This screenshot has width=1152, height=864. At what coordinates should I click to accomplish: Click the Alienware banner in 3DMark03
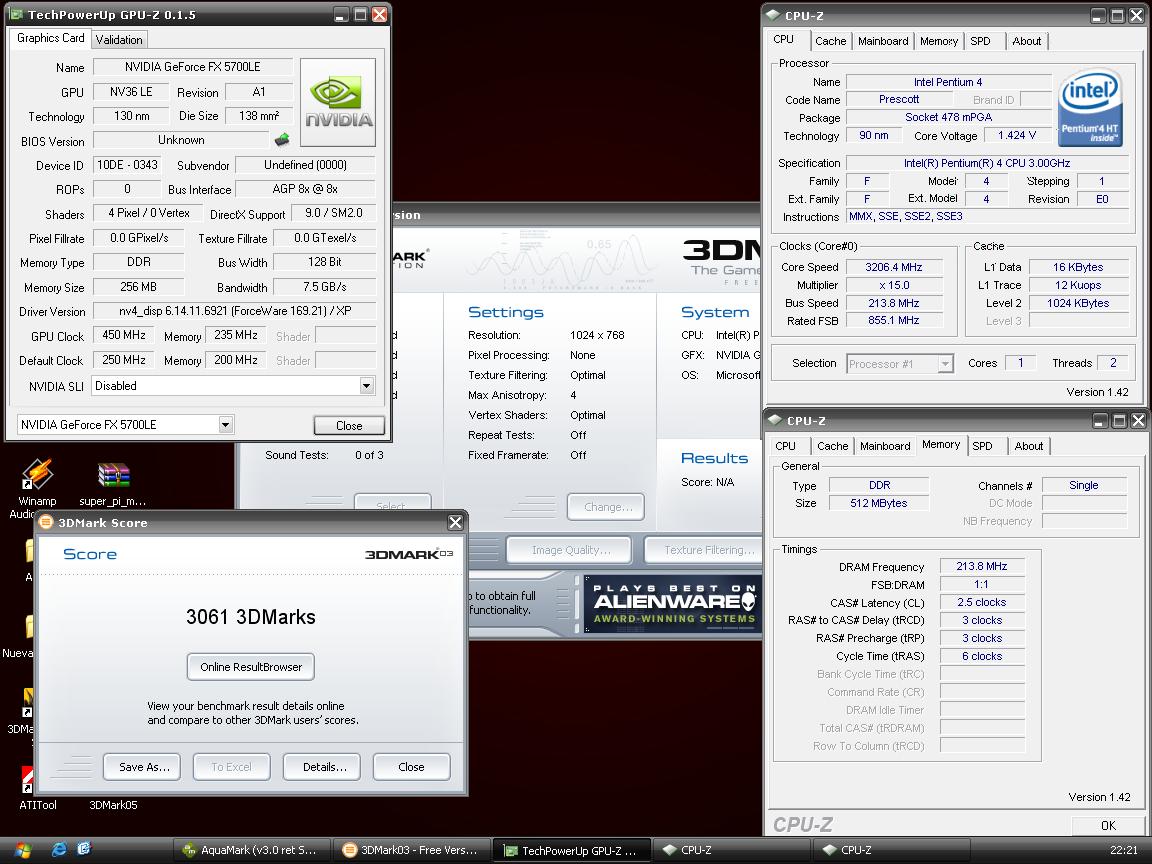(673, 605)
